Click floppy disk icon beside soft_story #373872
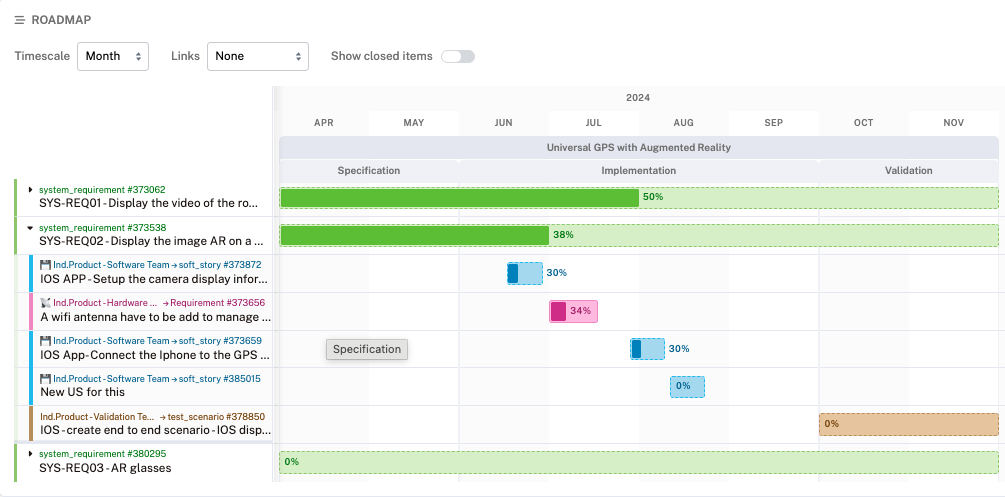The width and height of the screenshot is (1005, 497). 46,265
